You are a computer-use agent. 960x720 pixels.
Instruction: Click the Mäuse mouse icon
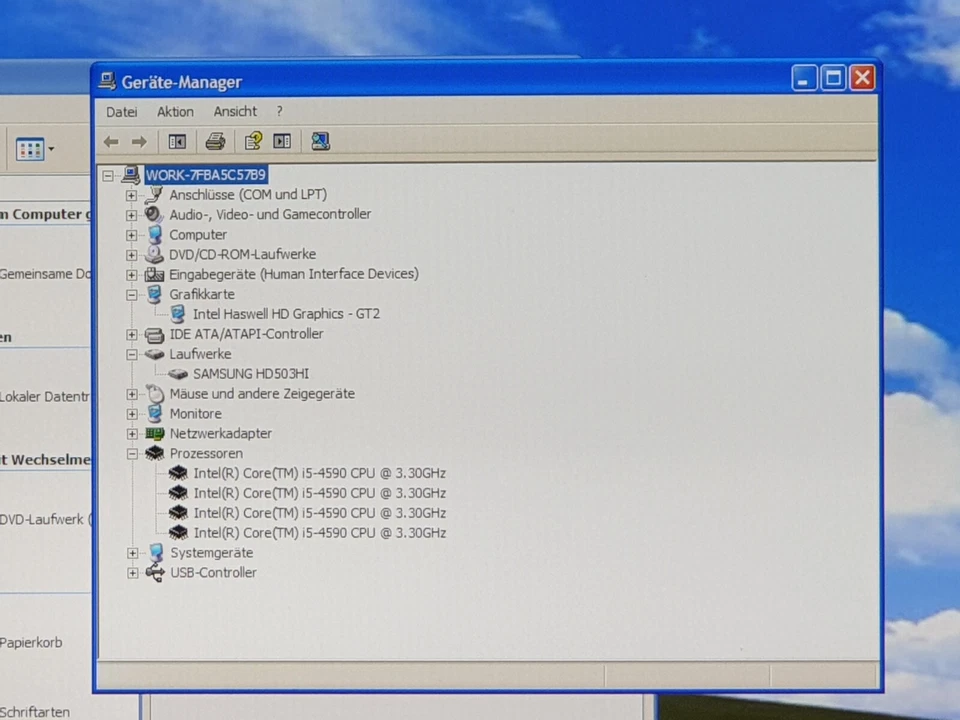coord(156,394)
